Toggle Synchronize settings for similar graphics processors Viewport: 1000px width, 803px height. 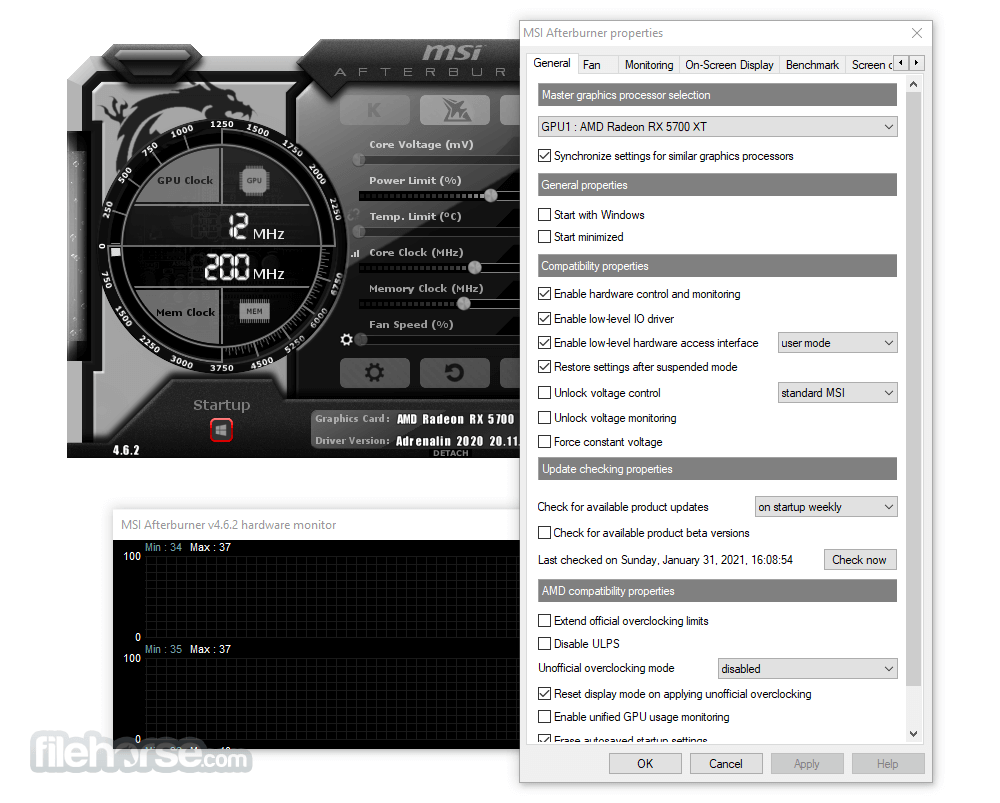[666, 156]
